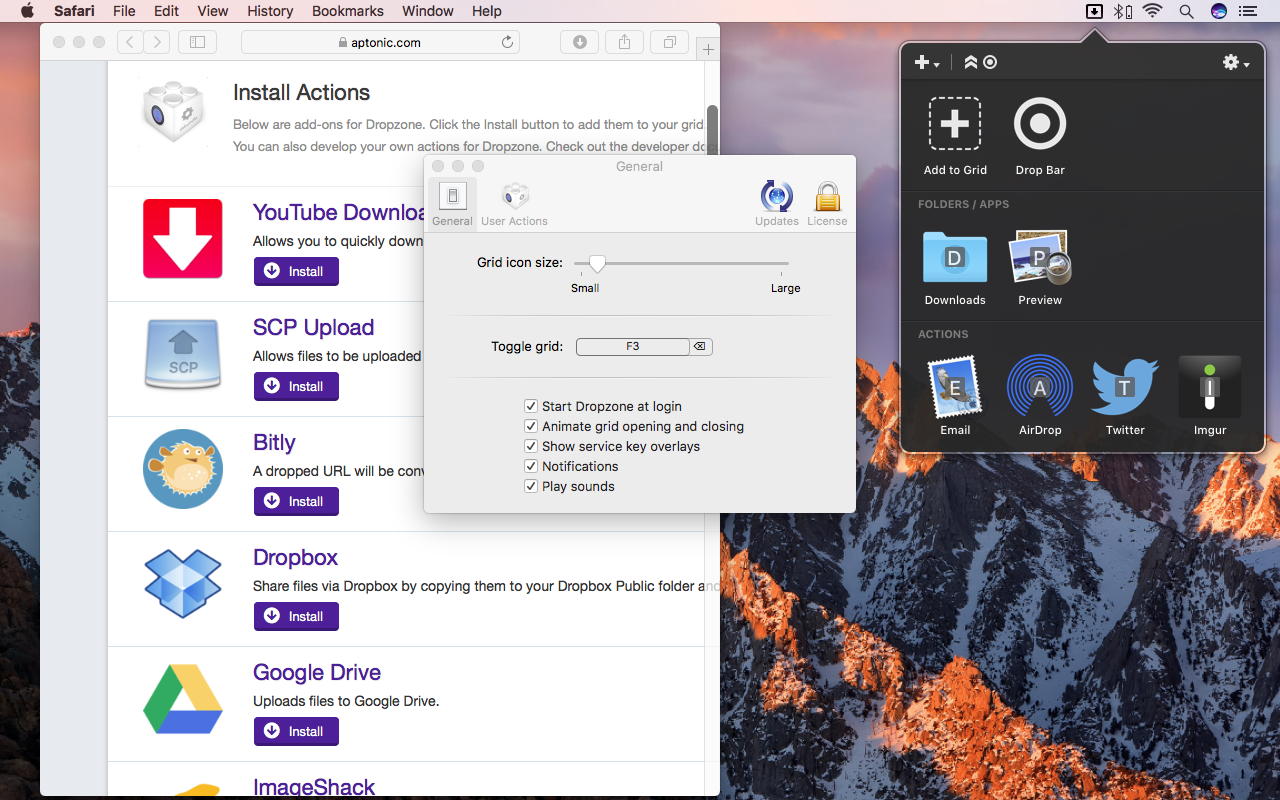This screenshot has height=800, width=1280.
Task: Click the AirDrop action icon
Action: point(1040,386)
